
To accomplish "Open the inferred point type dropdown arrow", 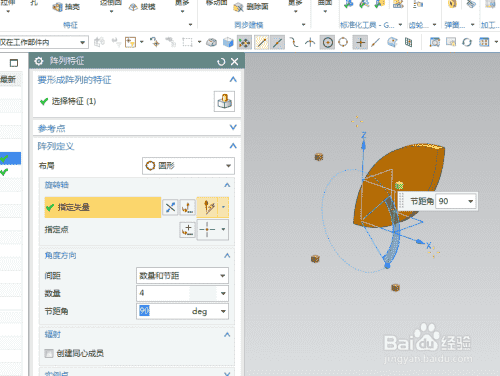I will (x=223, y=229).
